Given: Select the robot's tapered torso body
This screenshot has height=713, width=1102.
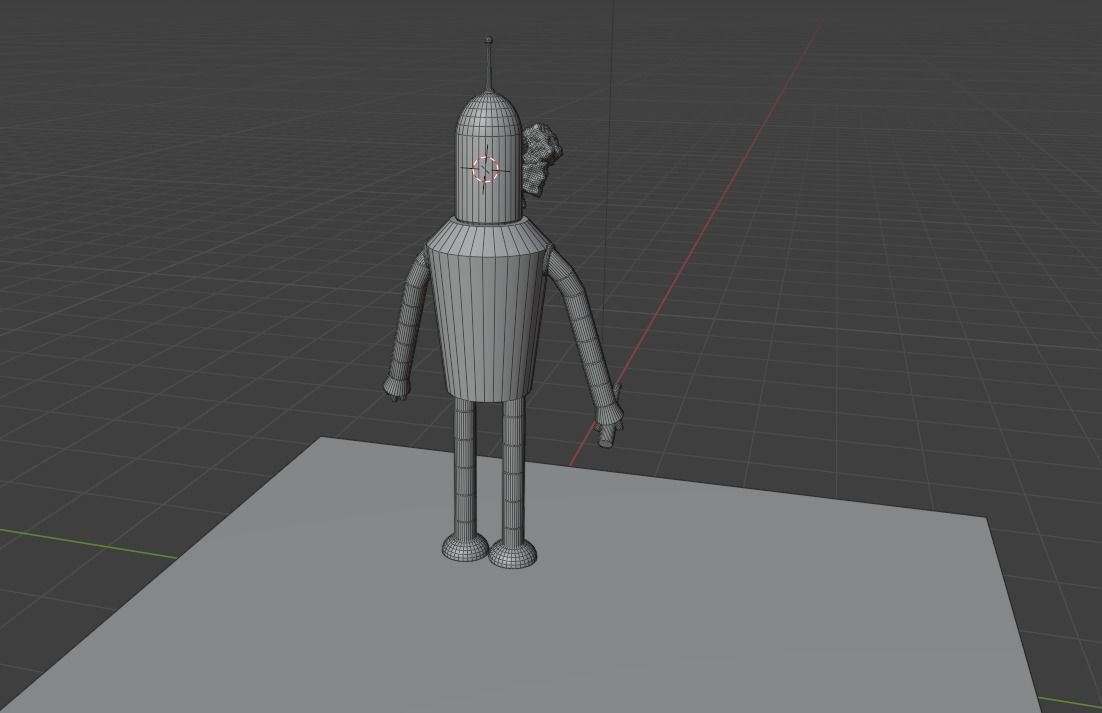Looking at the screenshot, I should (x=487, y=310).
